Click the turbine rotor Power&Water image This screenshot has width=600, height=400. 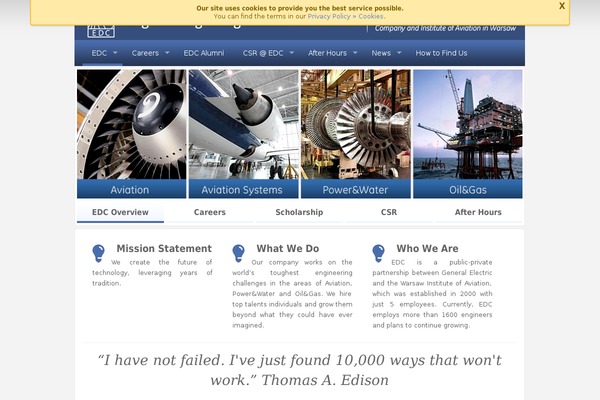pyautogui.click(x=356, y=124)
